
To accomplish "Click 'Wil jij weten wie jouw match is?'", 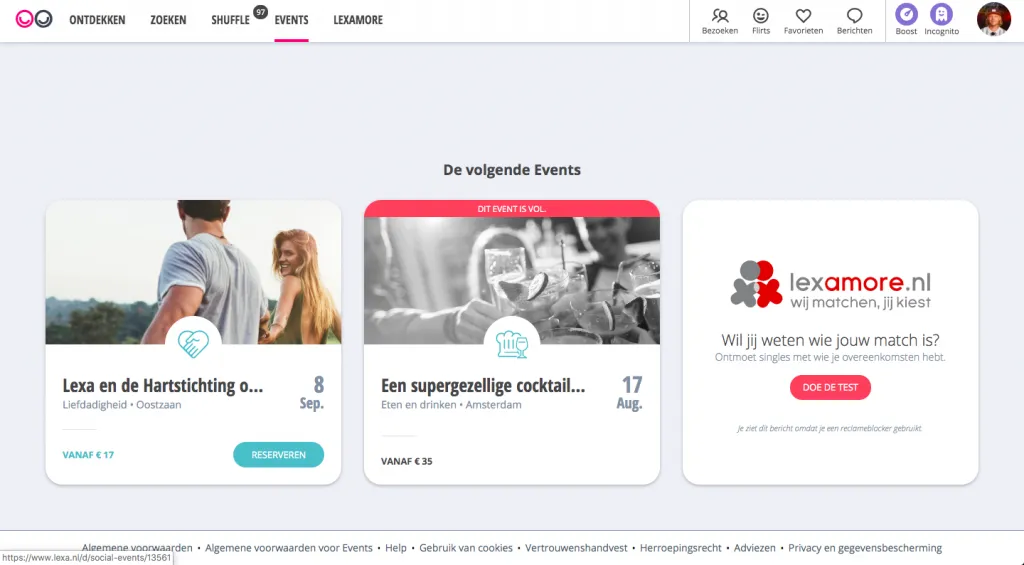I will click(x=830, y=340).
